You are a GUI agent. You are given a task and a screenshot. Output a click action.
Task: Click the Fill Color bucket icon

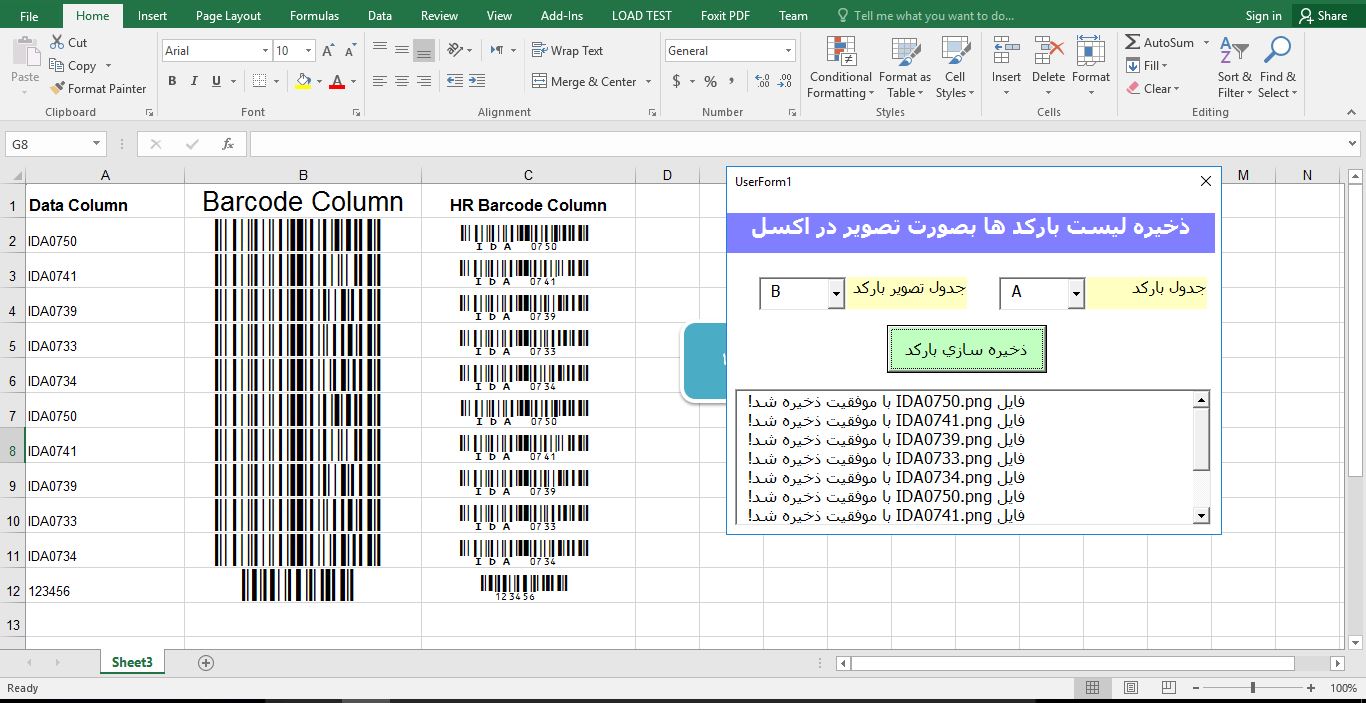(304, 81)
